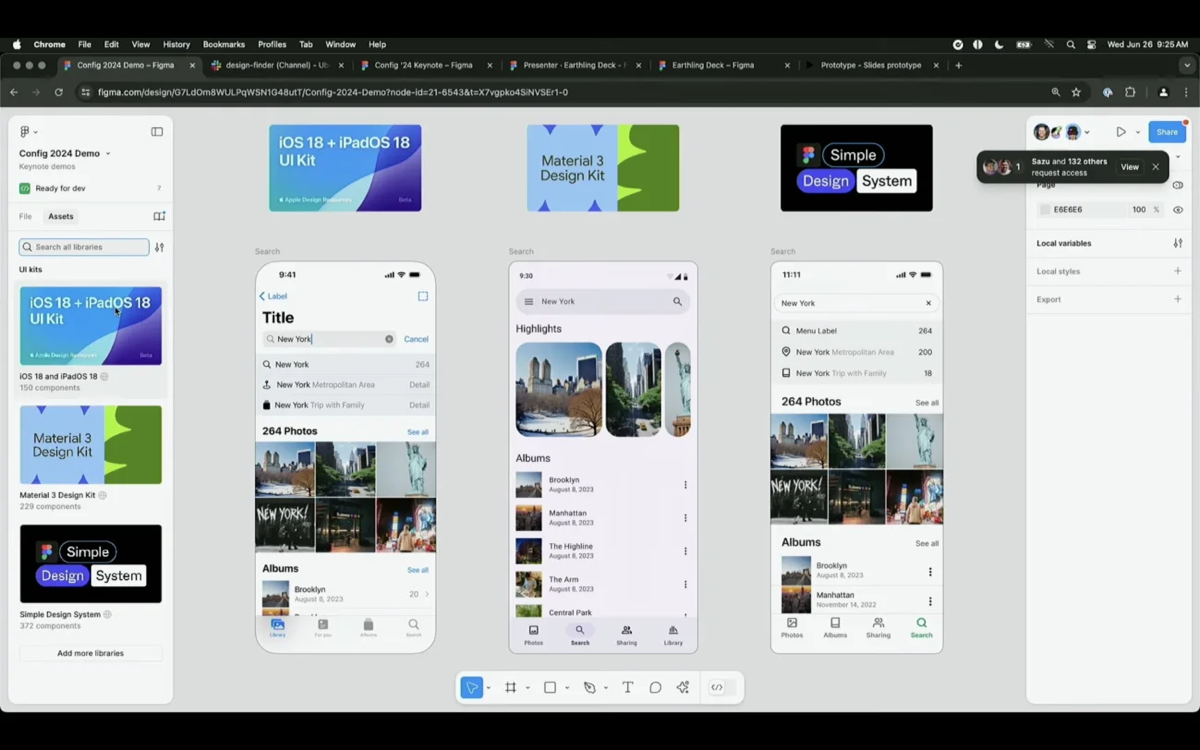Viewport: 1200px width, 750px height.
Task: Click info icon next to Material 3 Design Kit
Action: pyautogui.click(x=102, y=495)
